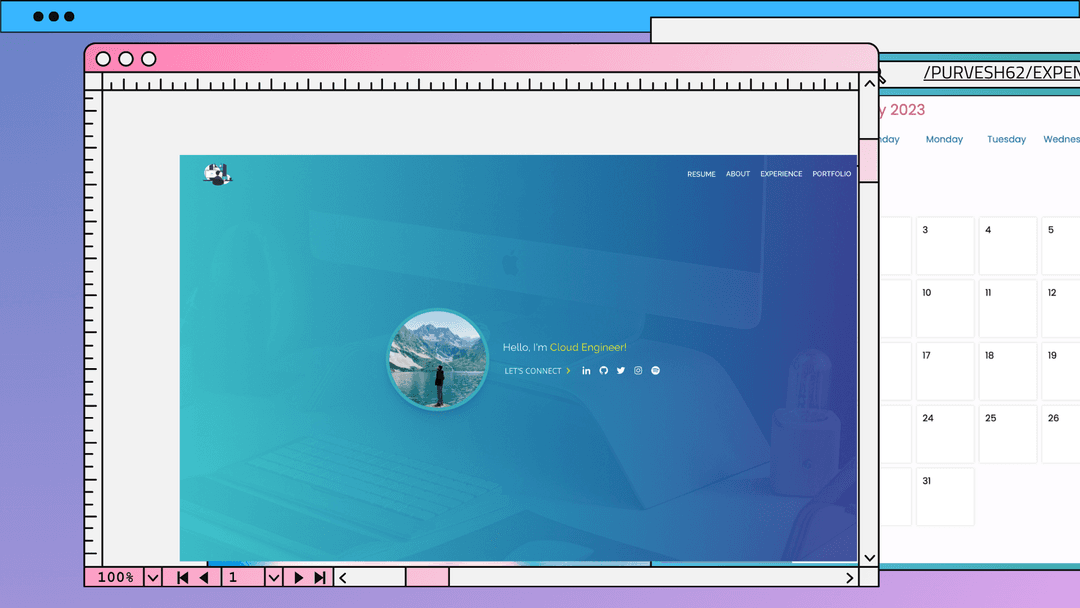Jump to first page arrow
This screenshot has height=608, width=1080.
(x=183, y=577)
